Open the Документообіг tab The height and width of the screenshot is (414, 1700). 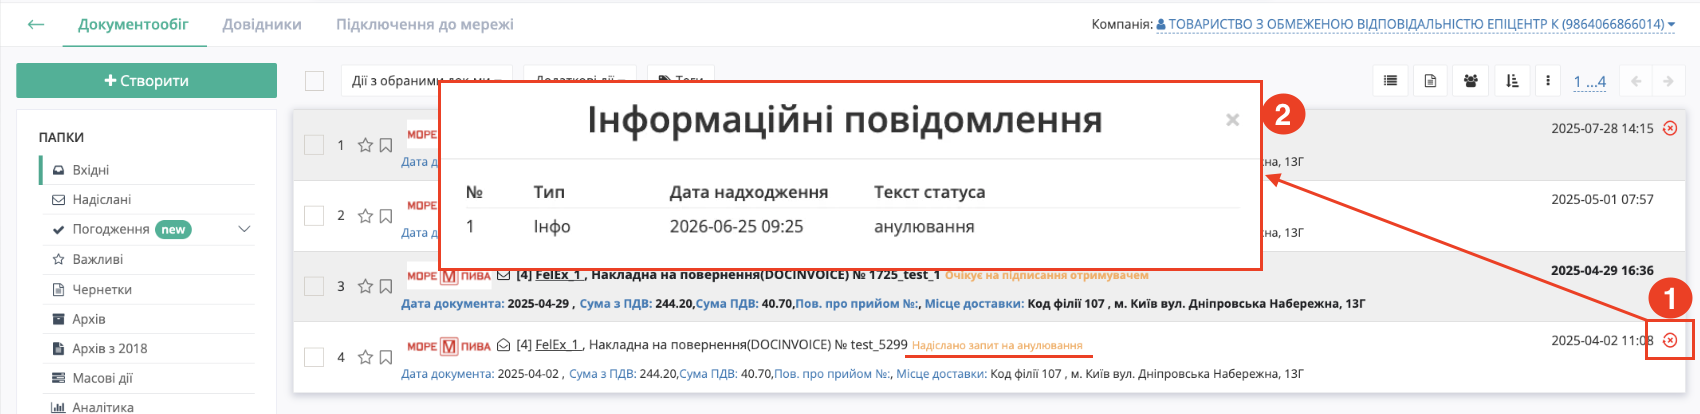point(133,24)
